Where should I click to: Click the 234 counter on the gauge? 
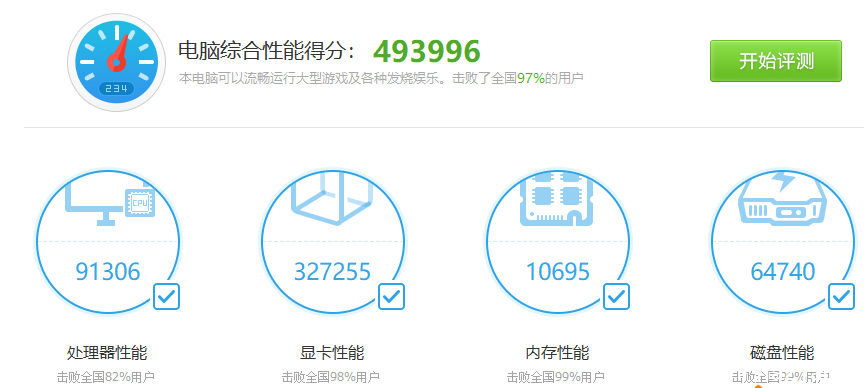coord(117,88)
